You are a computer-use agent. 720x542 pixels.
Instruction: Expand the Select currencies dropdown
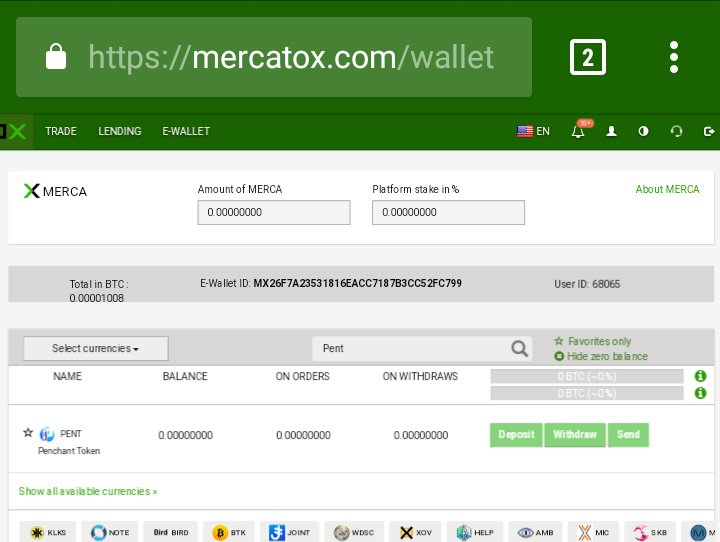pyautogui.click(x=96, y=348)
